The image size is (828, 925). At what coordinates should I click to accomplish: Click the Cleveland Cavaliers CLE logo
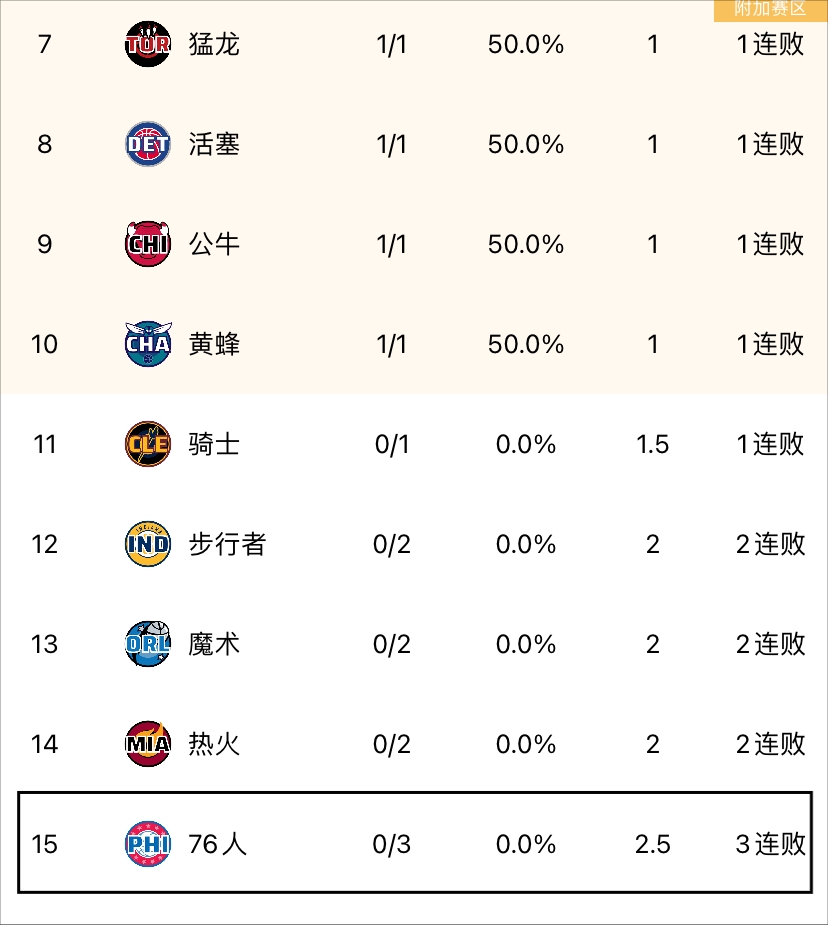click(x=148, y=444)
